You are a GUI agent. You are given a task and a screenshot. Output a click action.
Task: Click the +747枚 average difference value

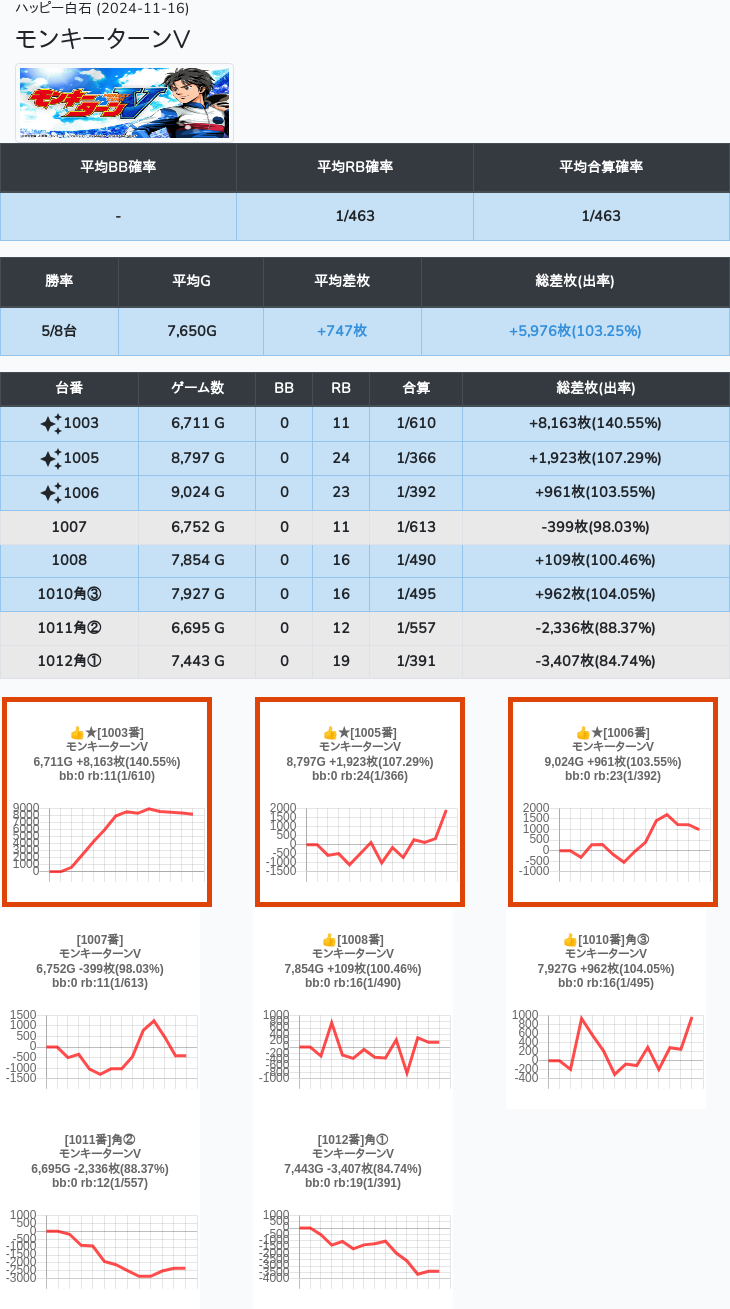coord(342,331)
